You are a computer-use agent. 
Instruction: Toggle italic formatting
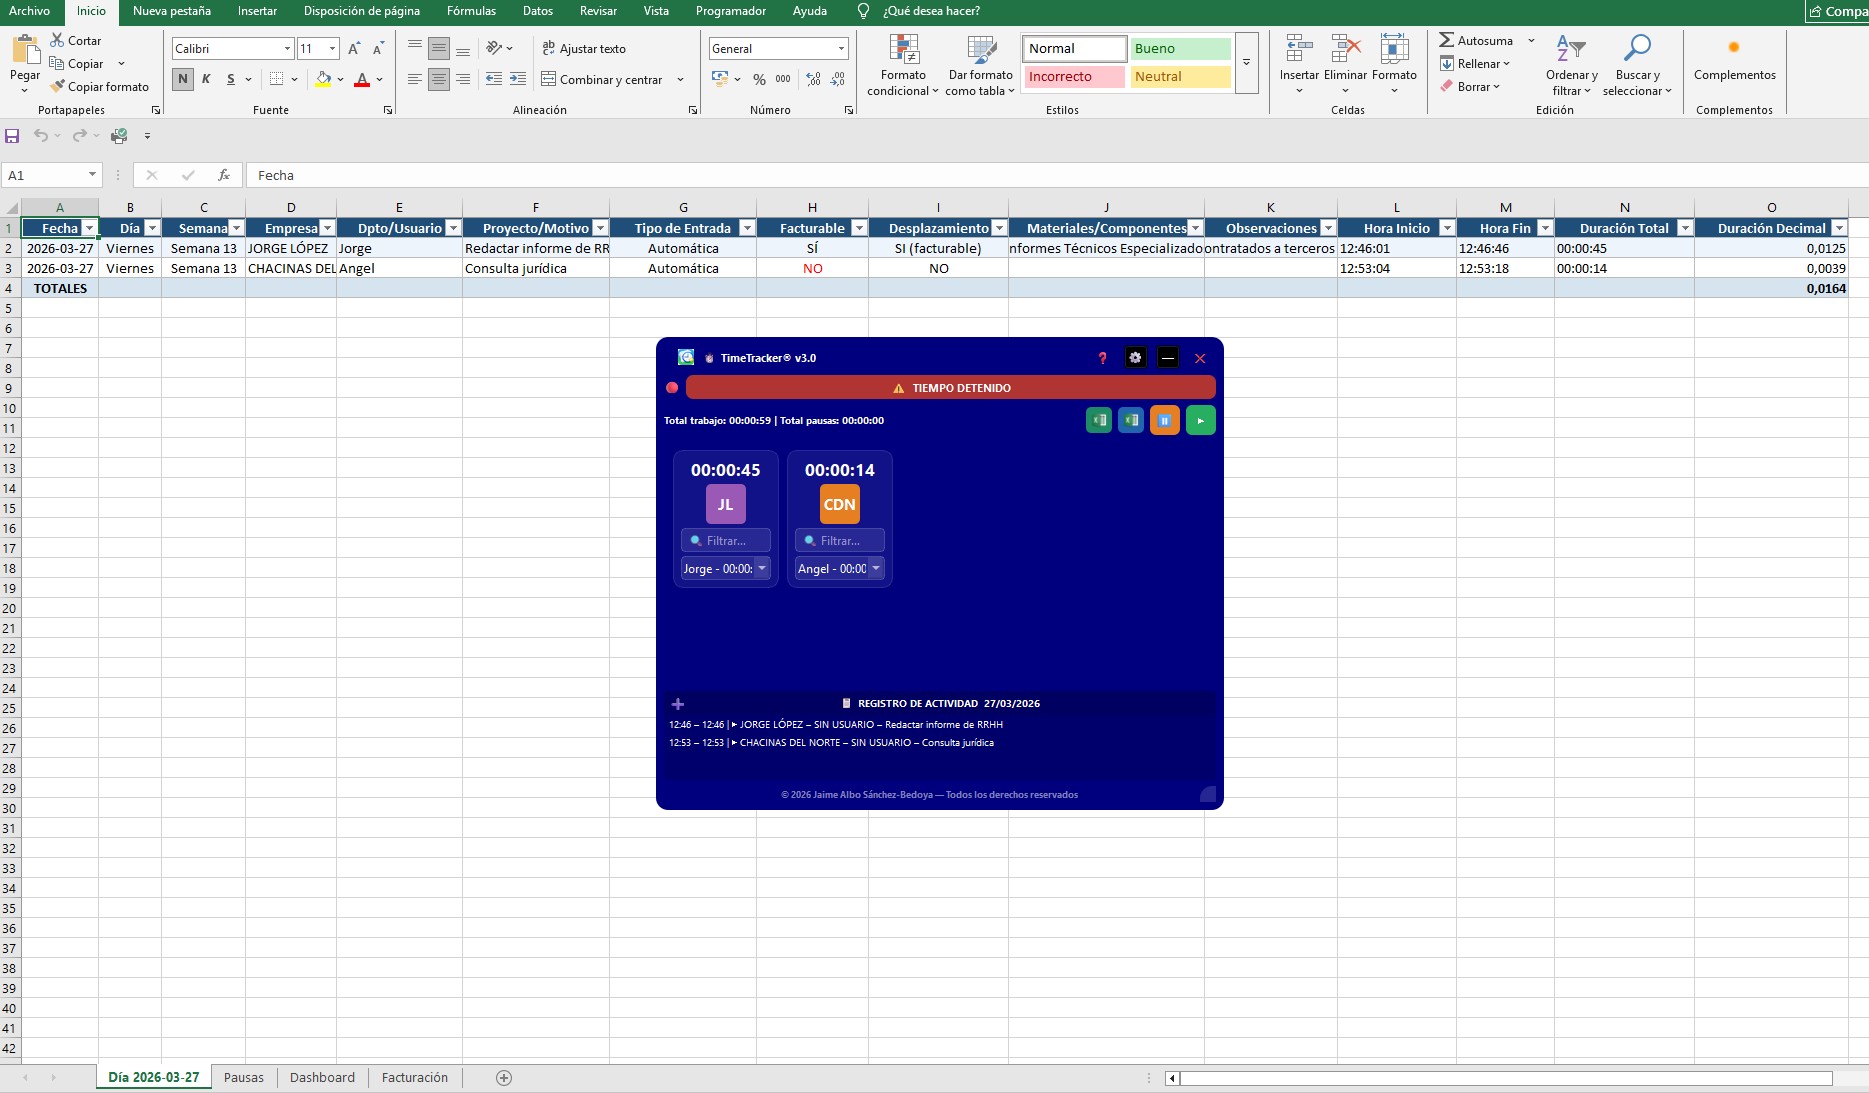(206, 79)
